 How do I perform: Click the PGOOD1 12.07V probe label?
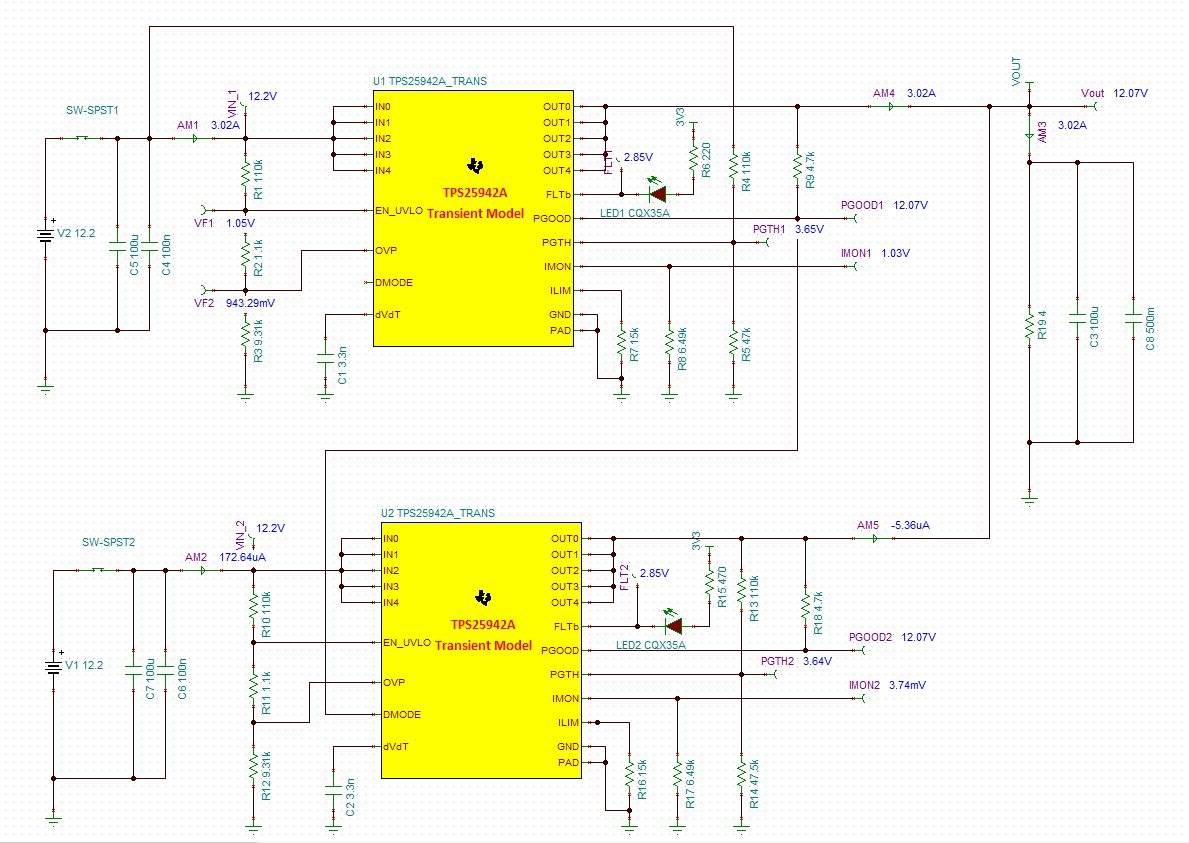pyautogui.click(x=884, y=205)
